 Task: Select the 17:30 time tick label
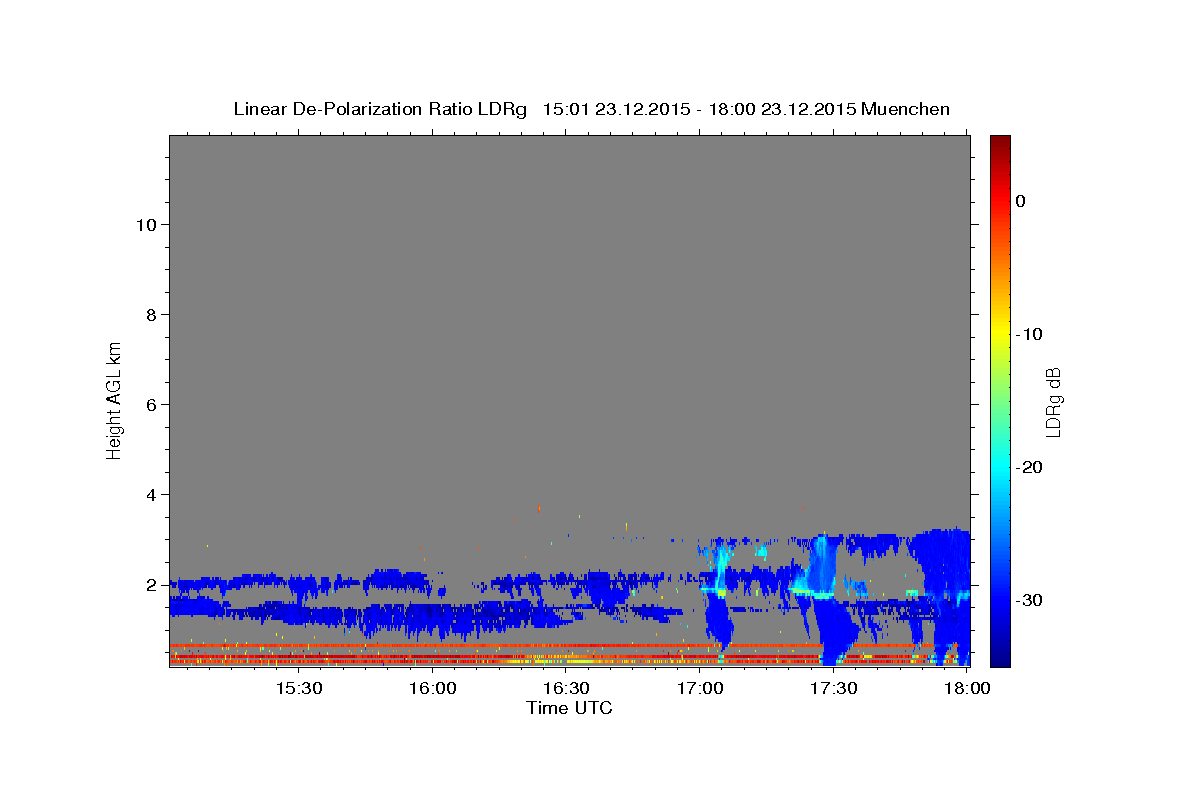click(834, 689)
